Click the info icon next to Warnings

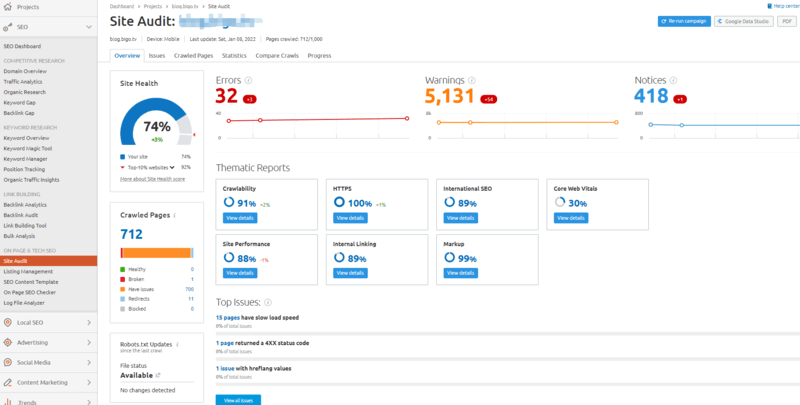point(472,81)
